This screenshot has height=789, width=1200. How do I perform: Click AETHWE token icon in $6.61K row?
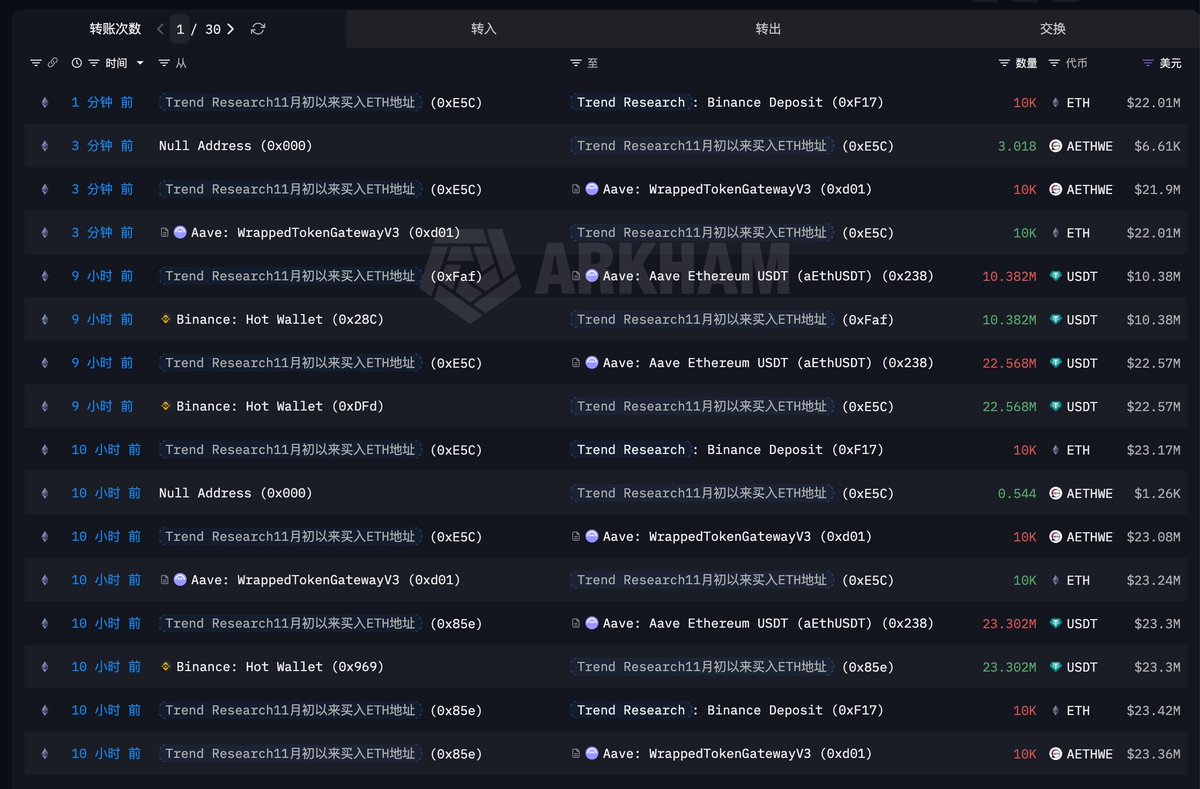1055,146
